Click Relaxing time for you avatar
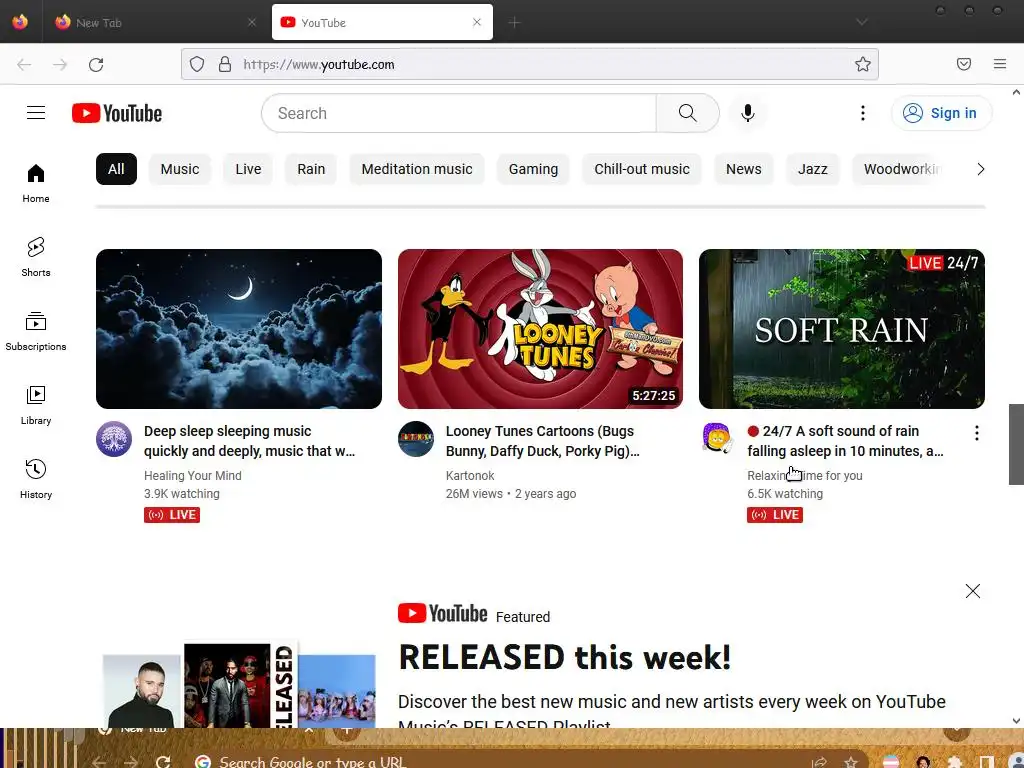Viewport: 1024px width, 768px height. click(x=717, y=438)
